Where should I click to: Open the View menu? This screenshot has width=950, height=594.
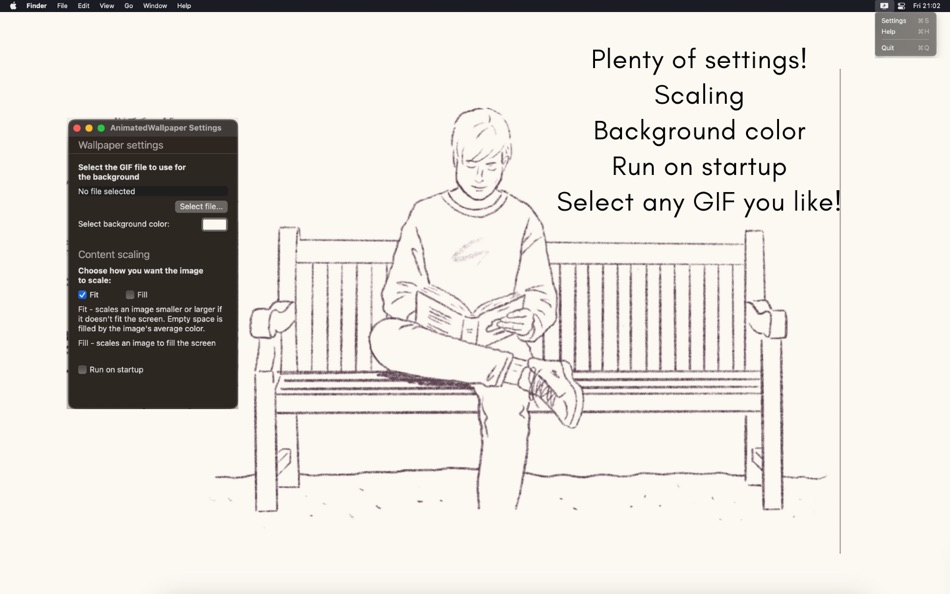pyautogui.click(x=107, y=5)
